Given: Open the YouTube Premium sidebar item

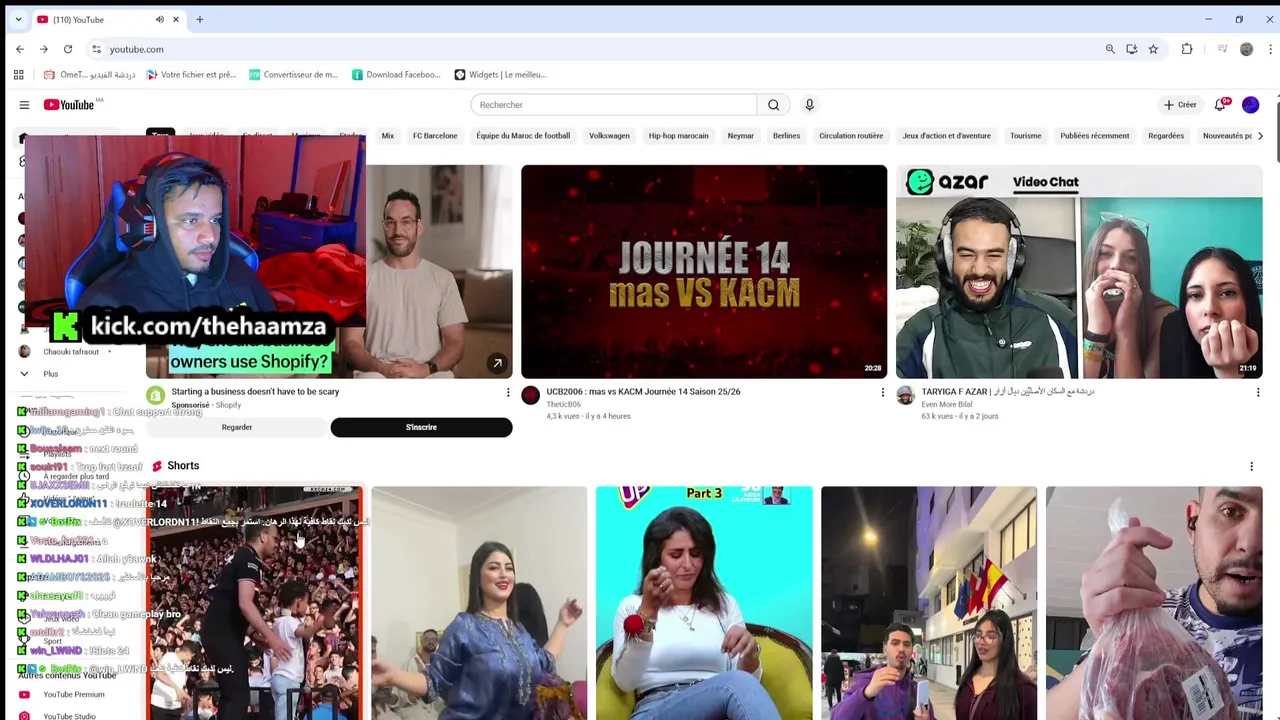Looking at the screenshot, I should 73,694.
